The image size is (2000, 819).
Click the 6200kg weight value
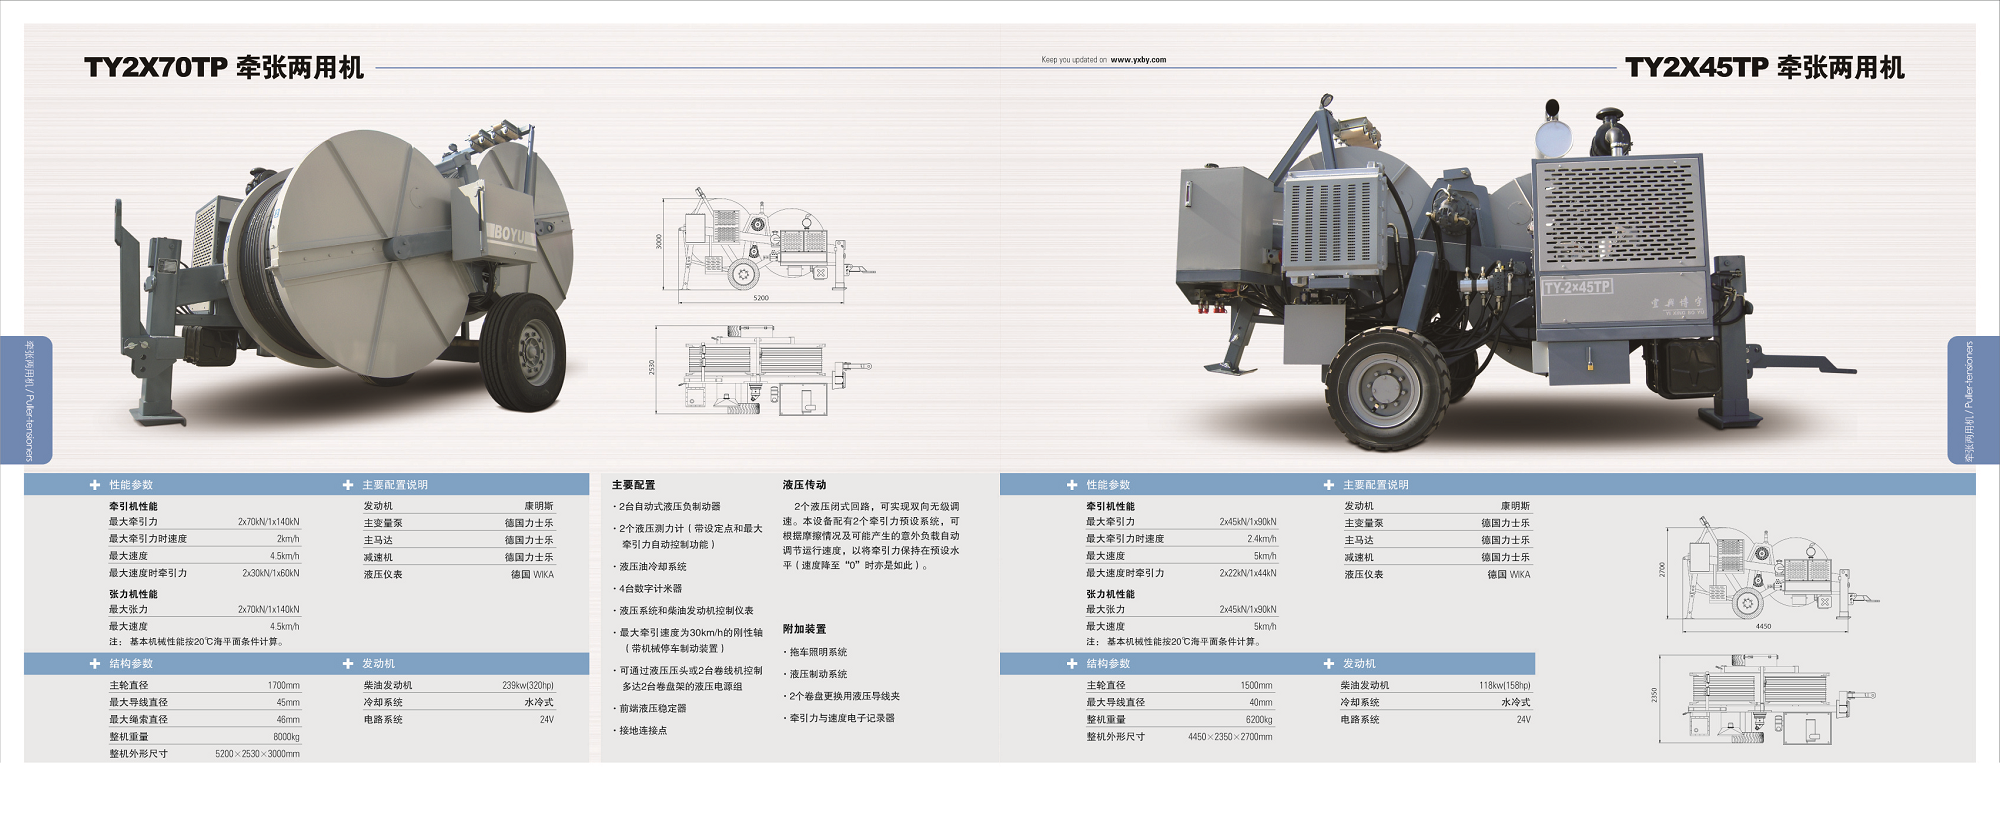coord(1260,720)
